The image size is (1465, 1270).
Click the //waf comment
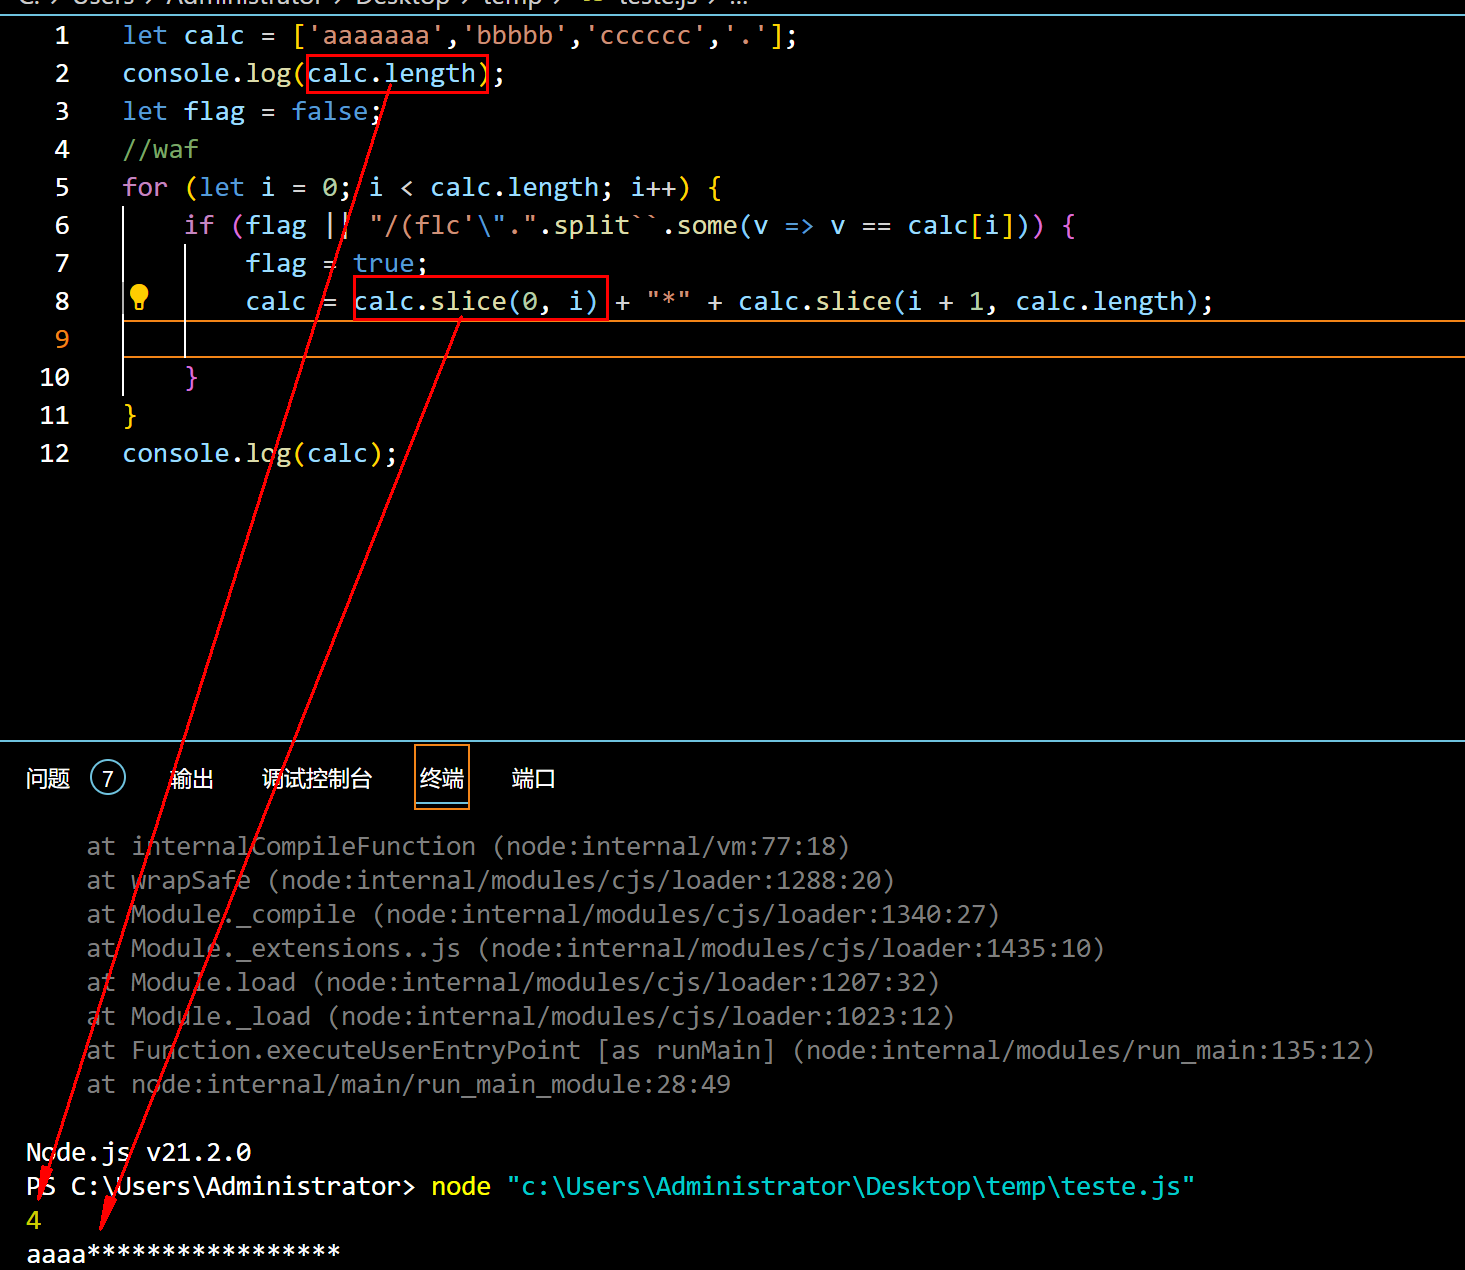pyautogui.click(x=161, y=150)
